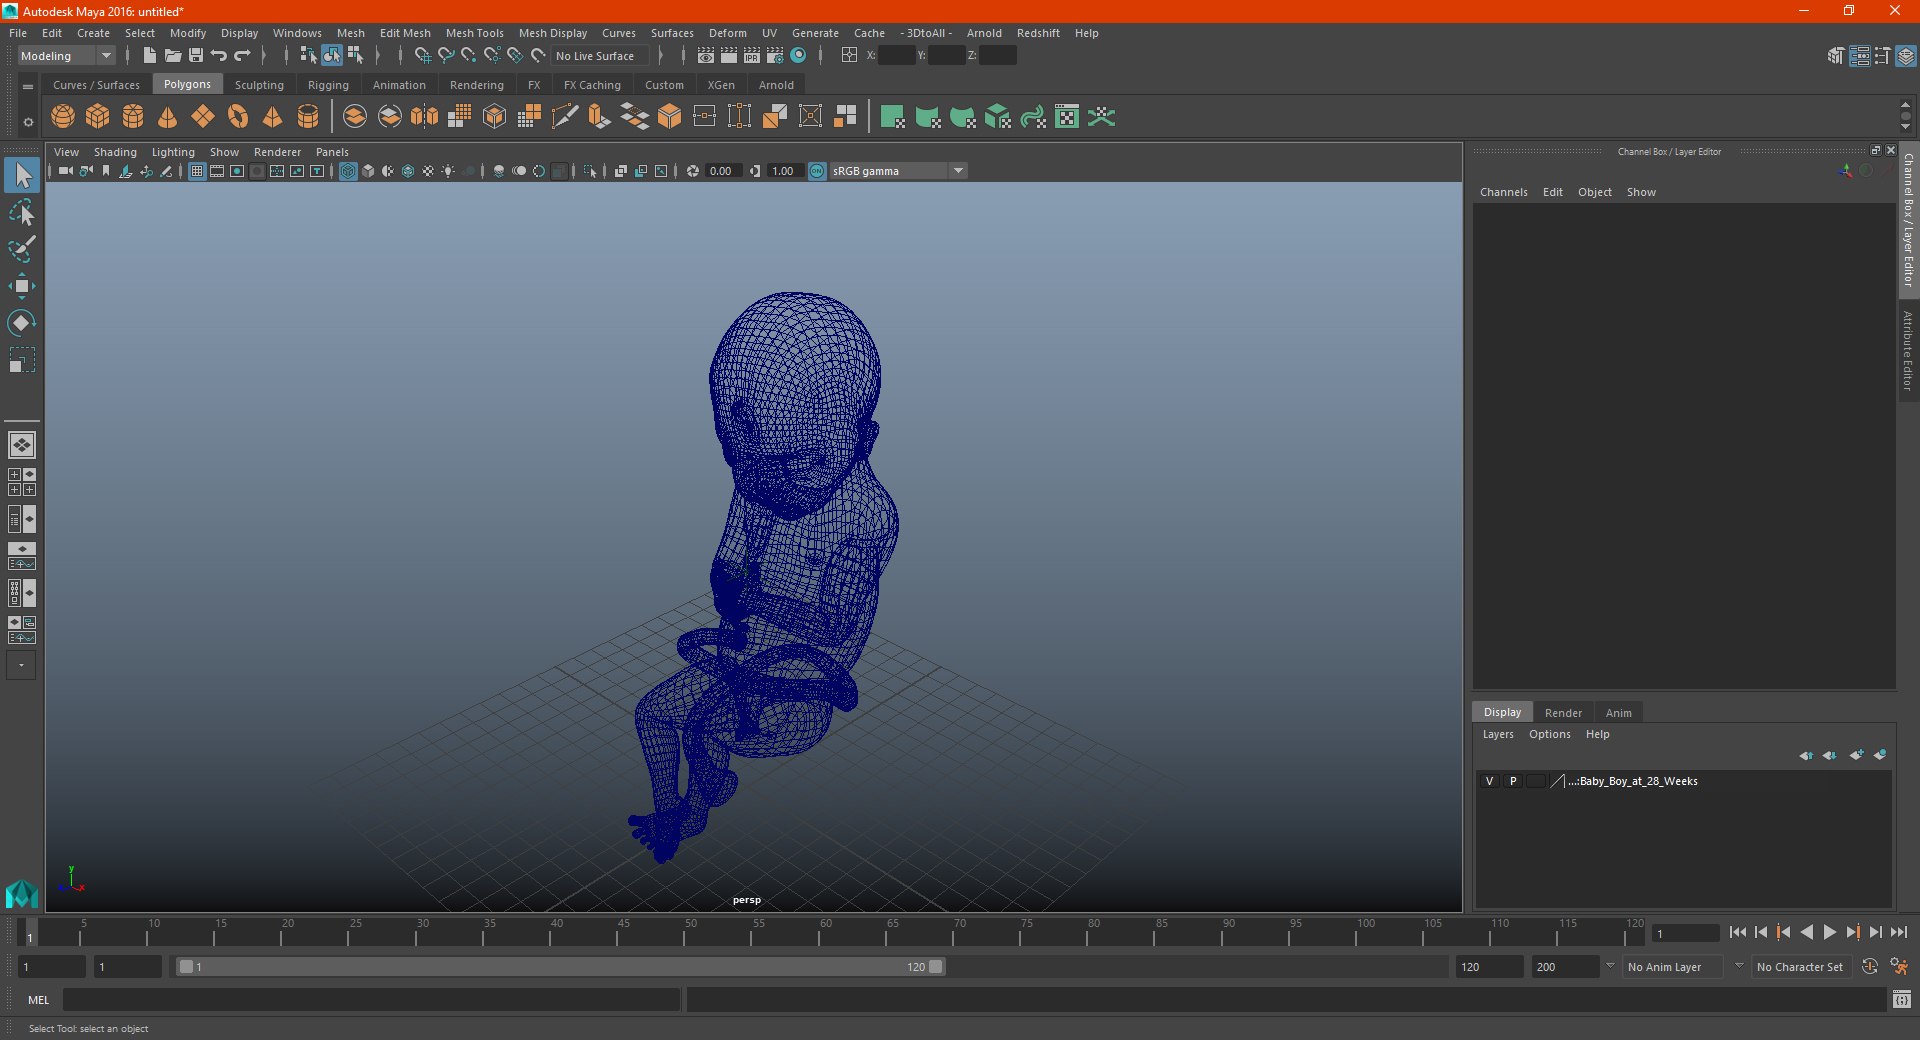Click the UV checker texture shelf icon
The width and height of the screenshot is (1920, 1040).
tap(1067, 117)
